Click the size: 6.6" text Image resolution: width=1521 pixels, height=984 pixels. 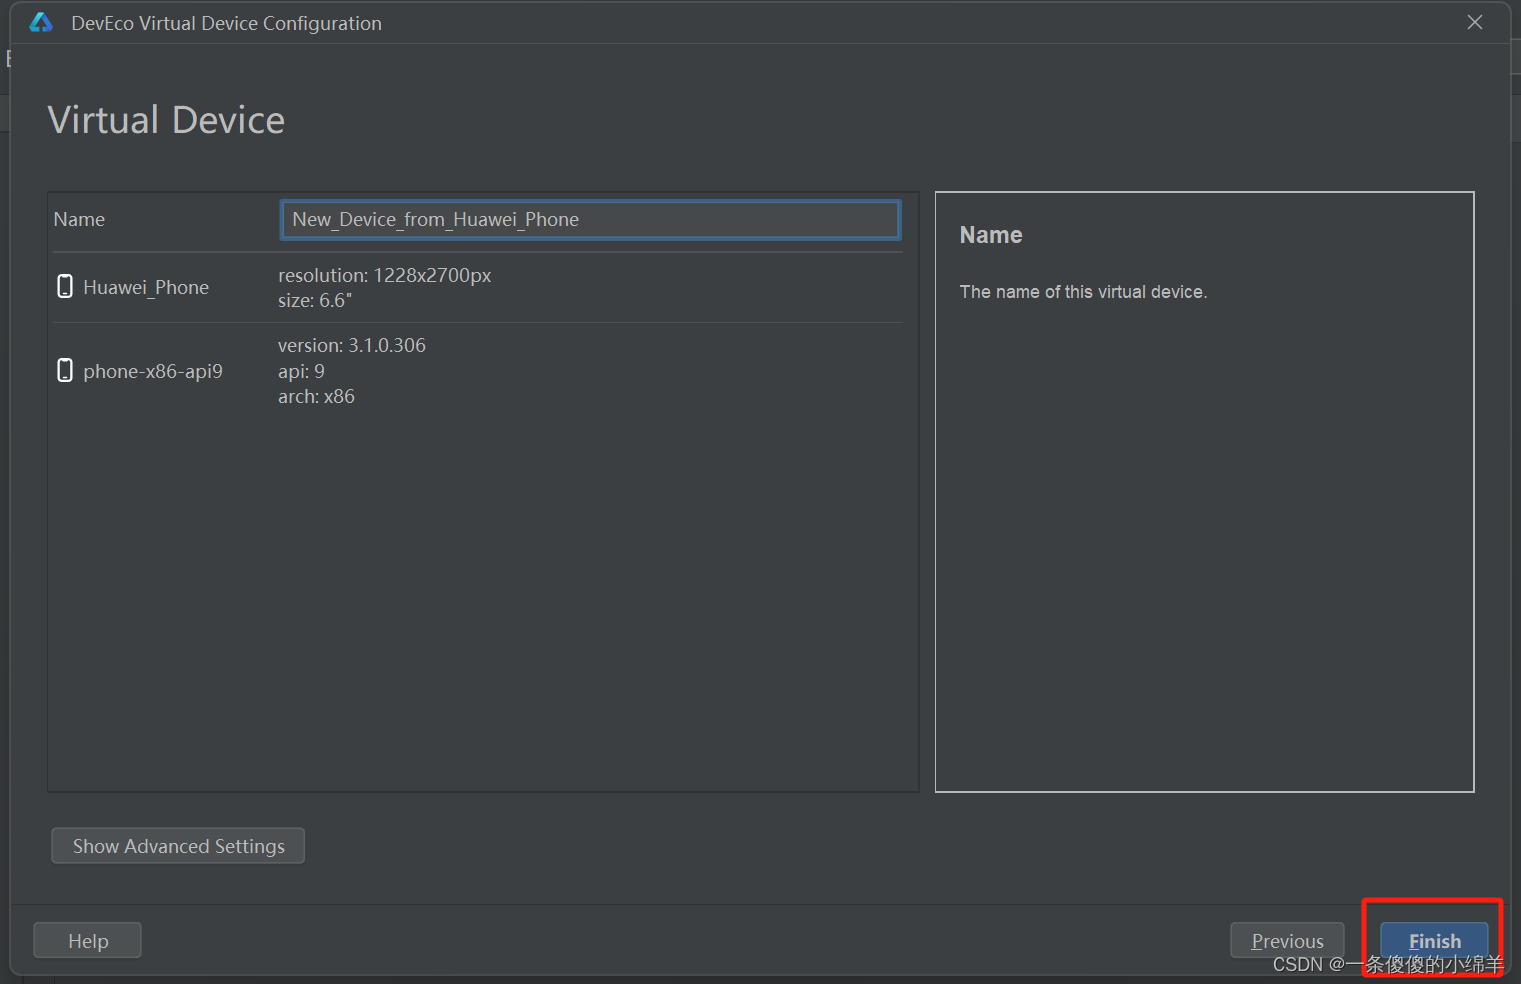point(315,300)
